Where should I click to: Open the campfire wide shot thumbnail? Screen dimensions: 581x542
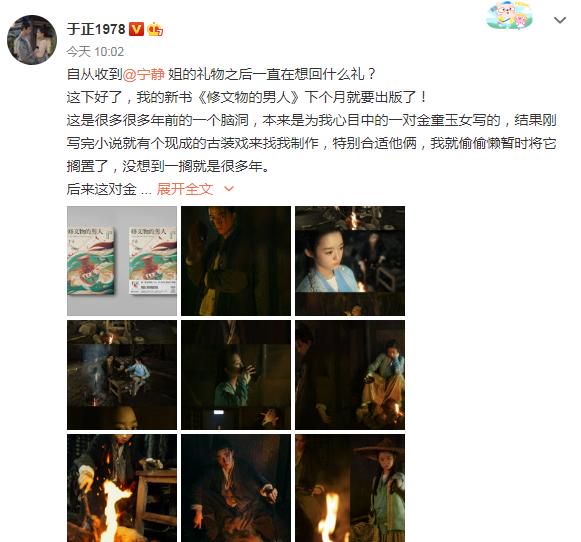pyautogui.click(x=122, y=375)
